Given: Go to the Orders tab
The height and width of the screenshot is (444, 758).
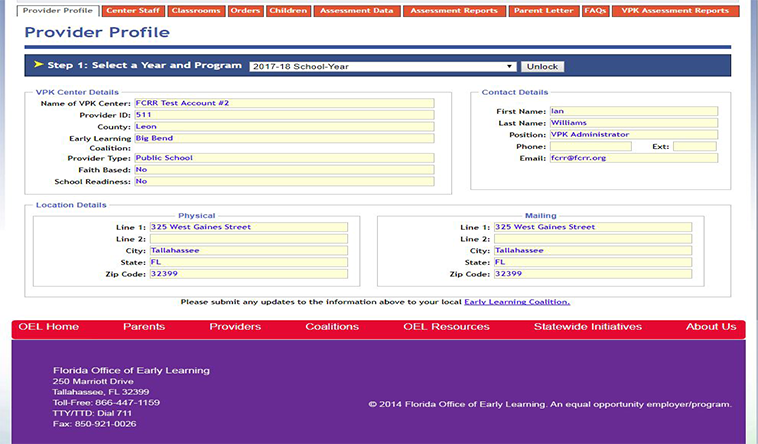Looking at the screenshot, I should coord(246,11).
